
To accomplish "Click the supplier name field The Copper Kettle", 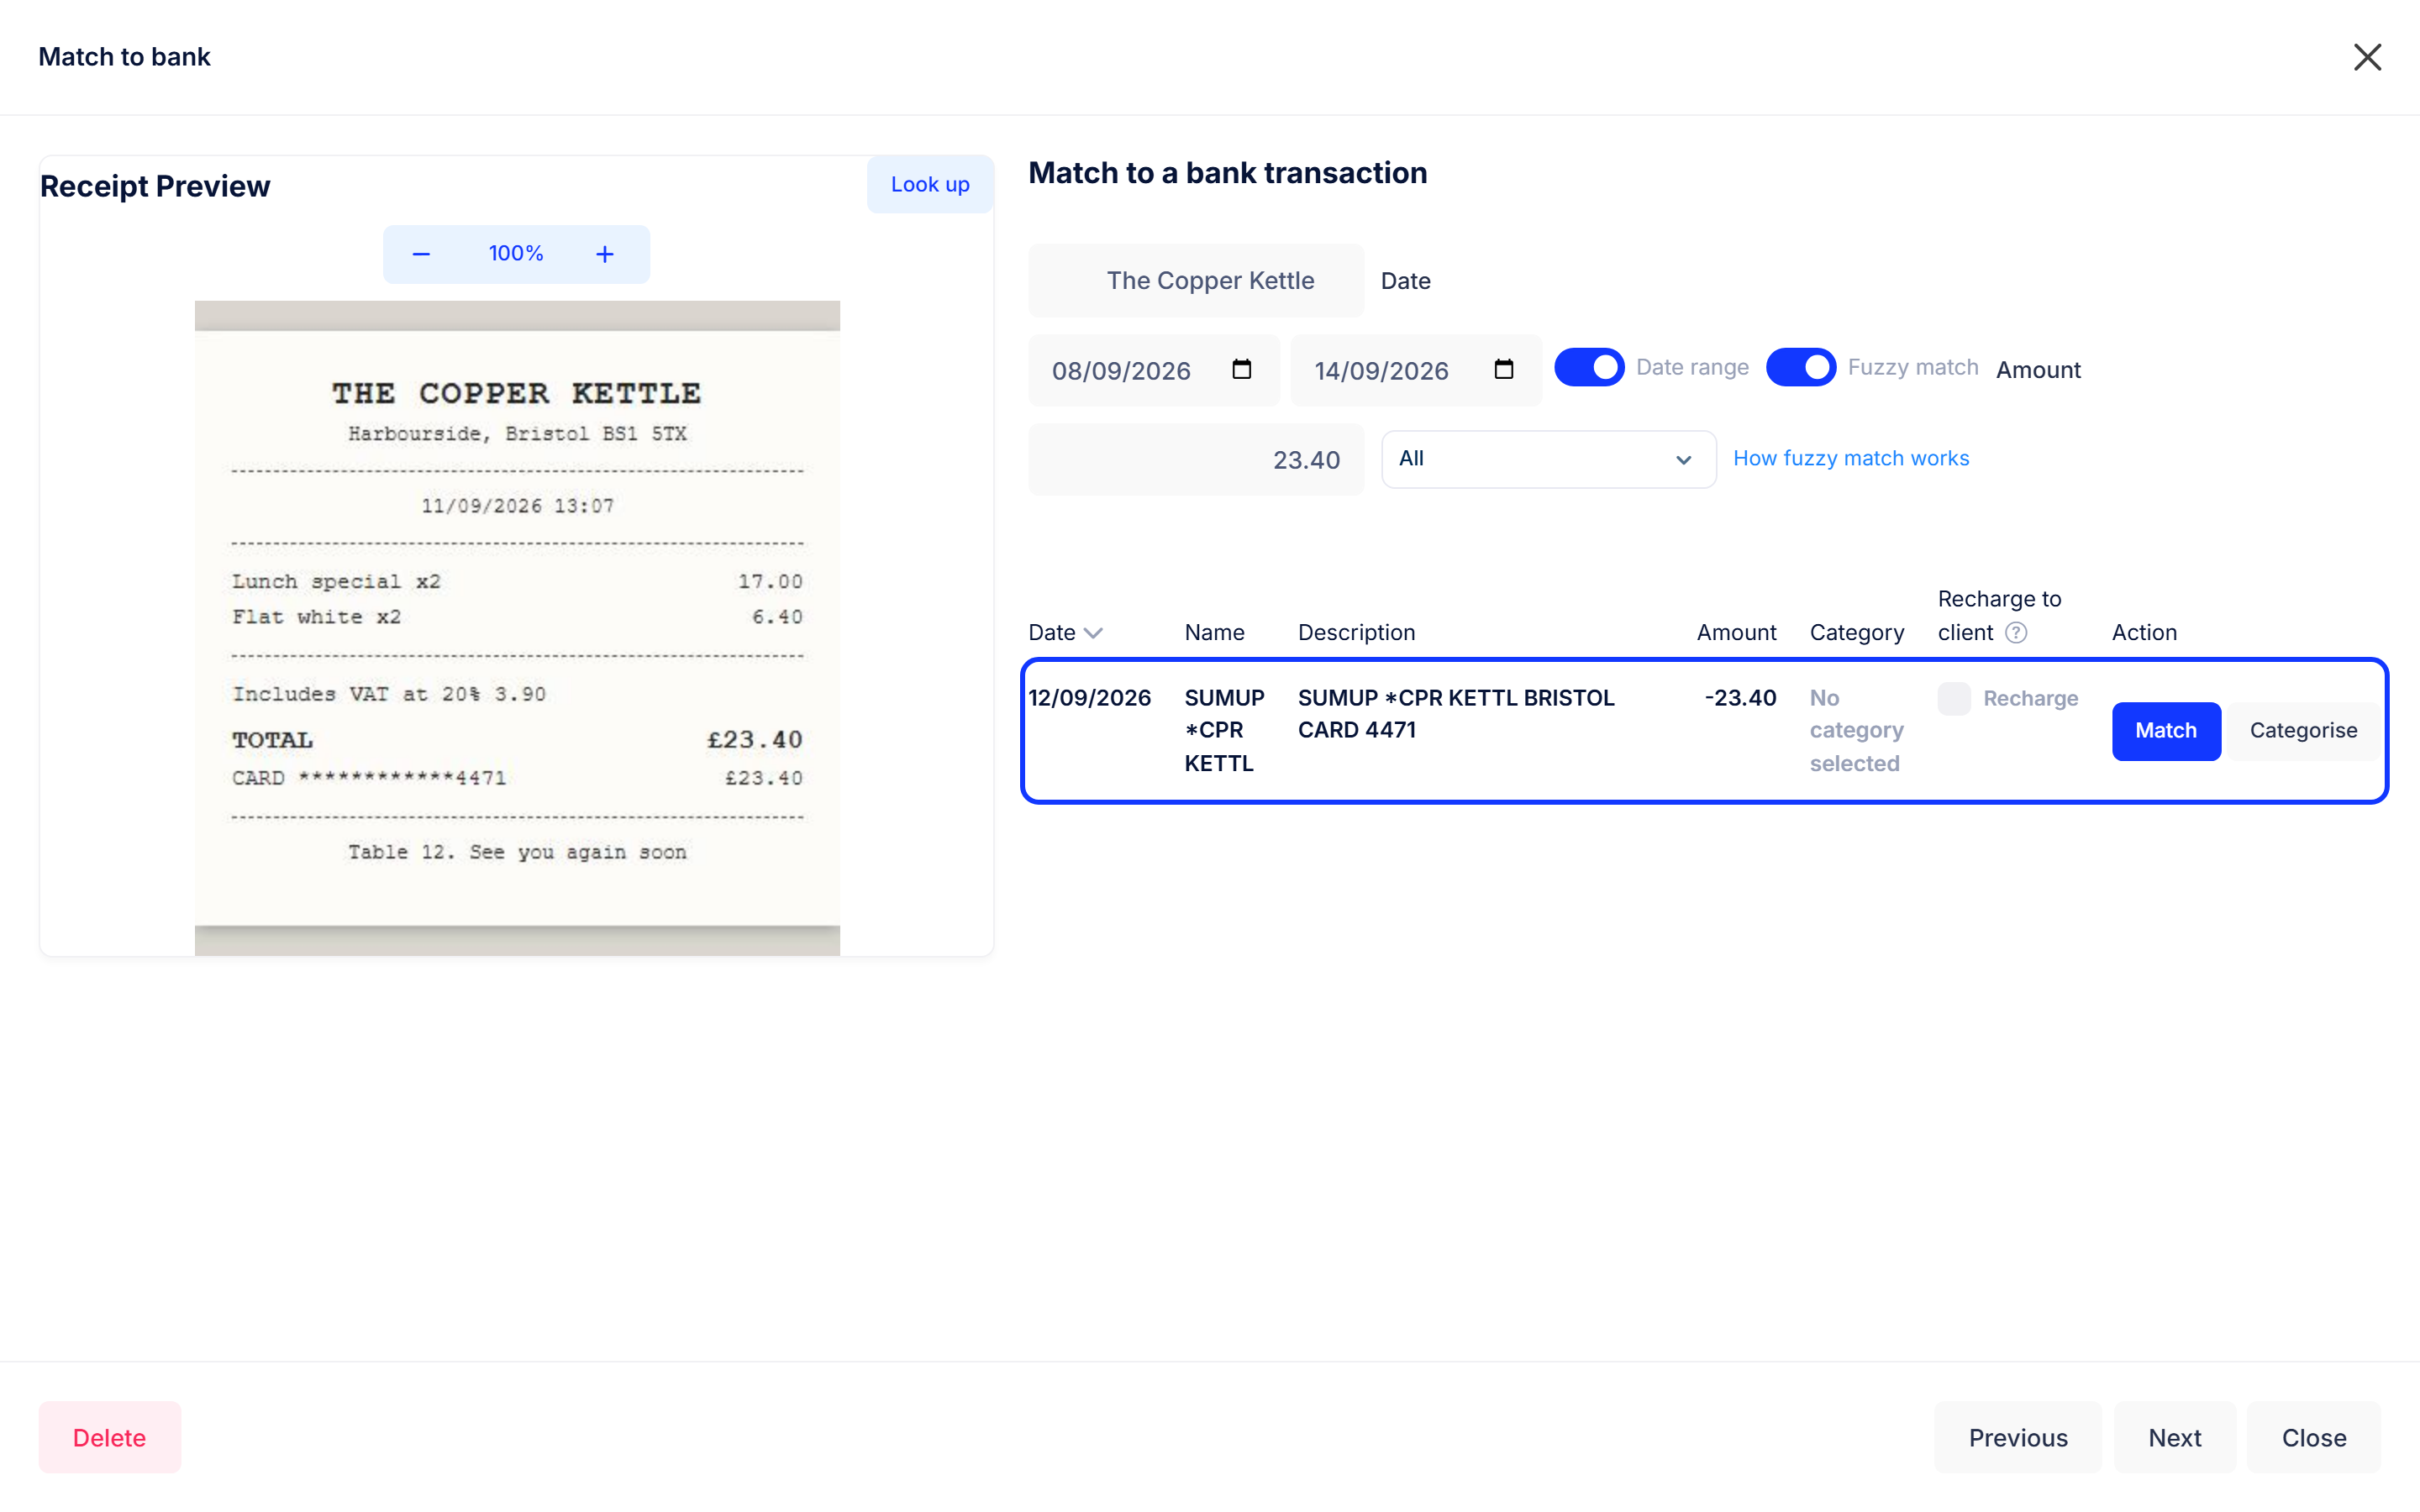I will (x=1196, y=280).
